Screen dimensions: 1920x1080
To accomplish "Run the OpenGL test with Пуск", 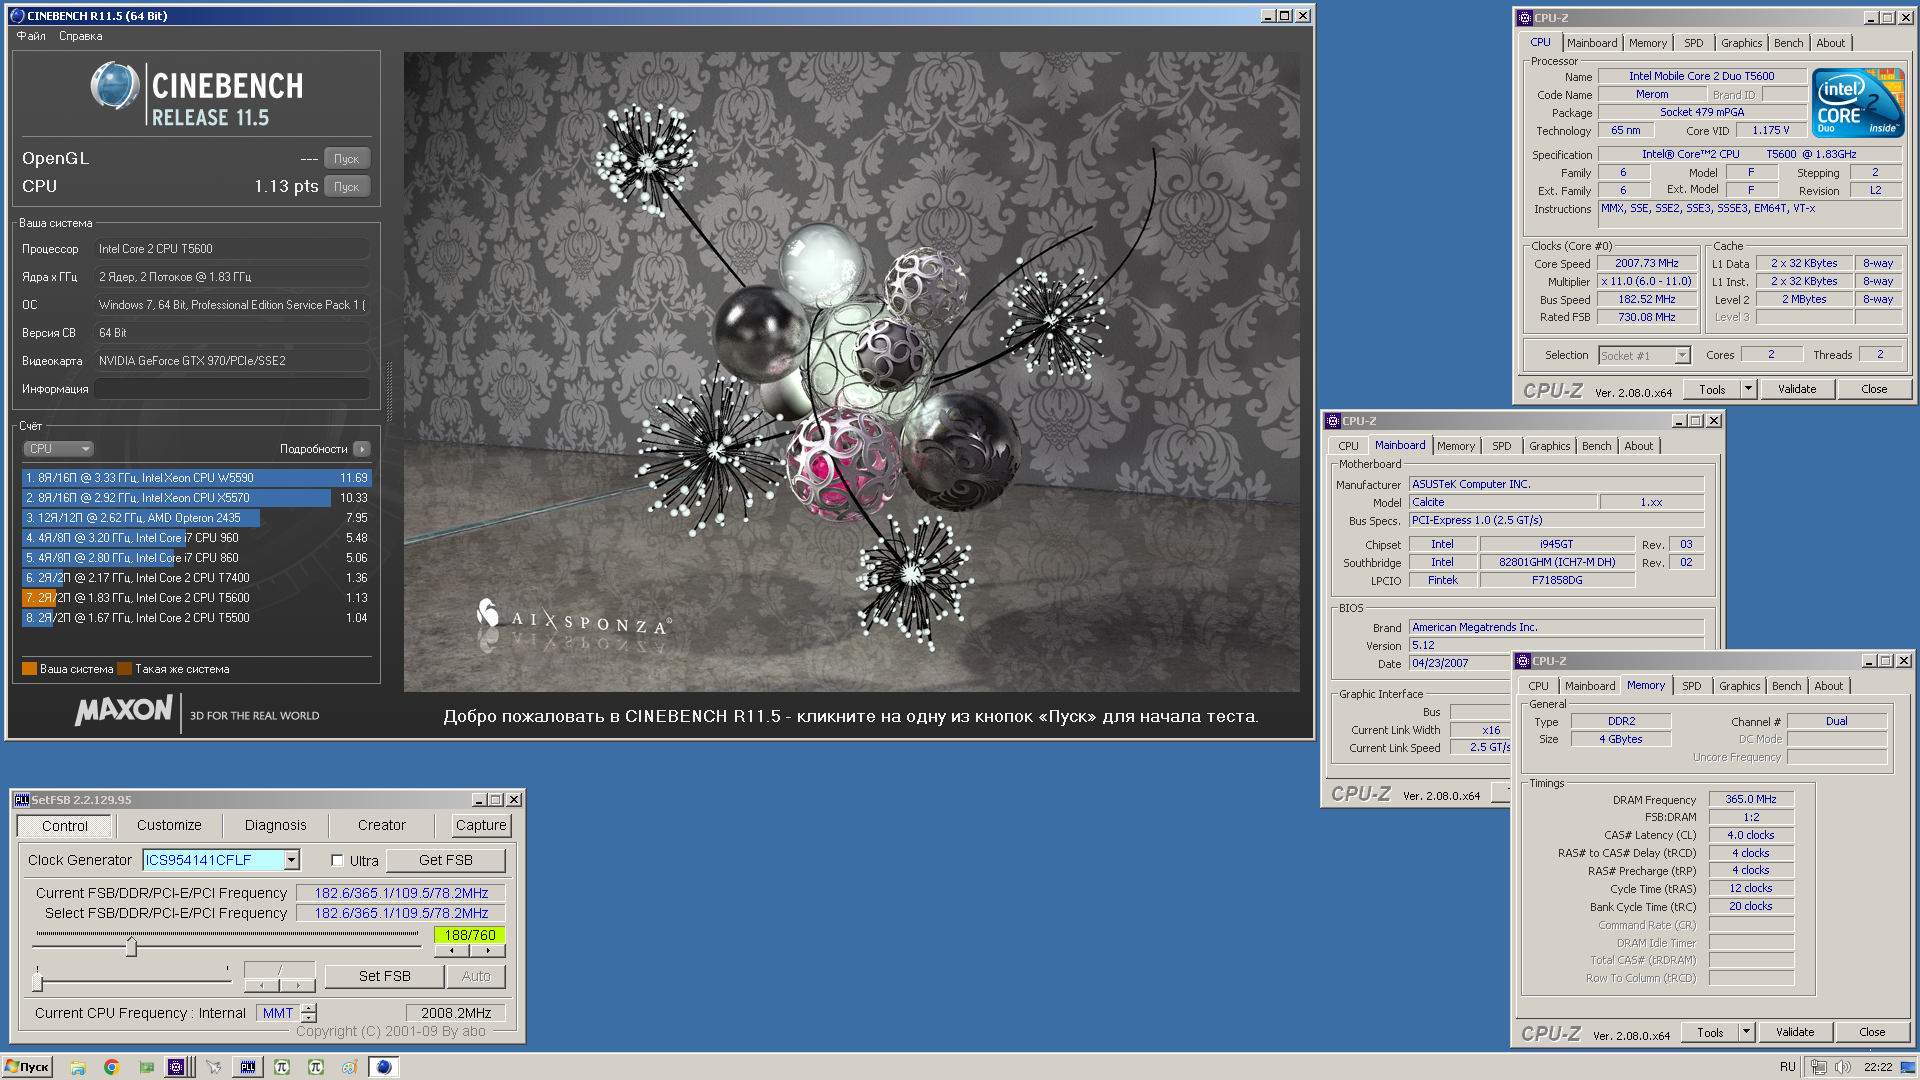I will [347, 159].
